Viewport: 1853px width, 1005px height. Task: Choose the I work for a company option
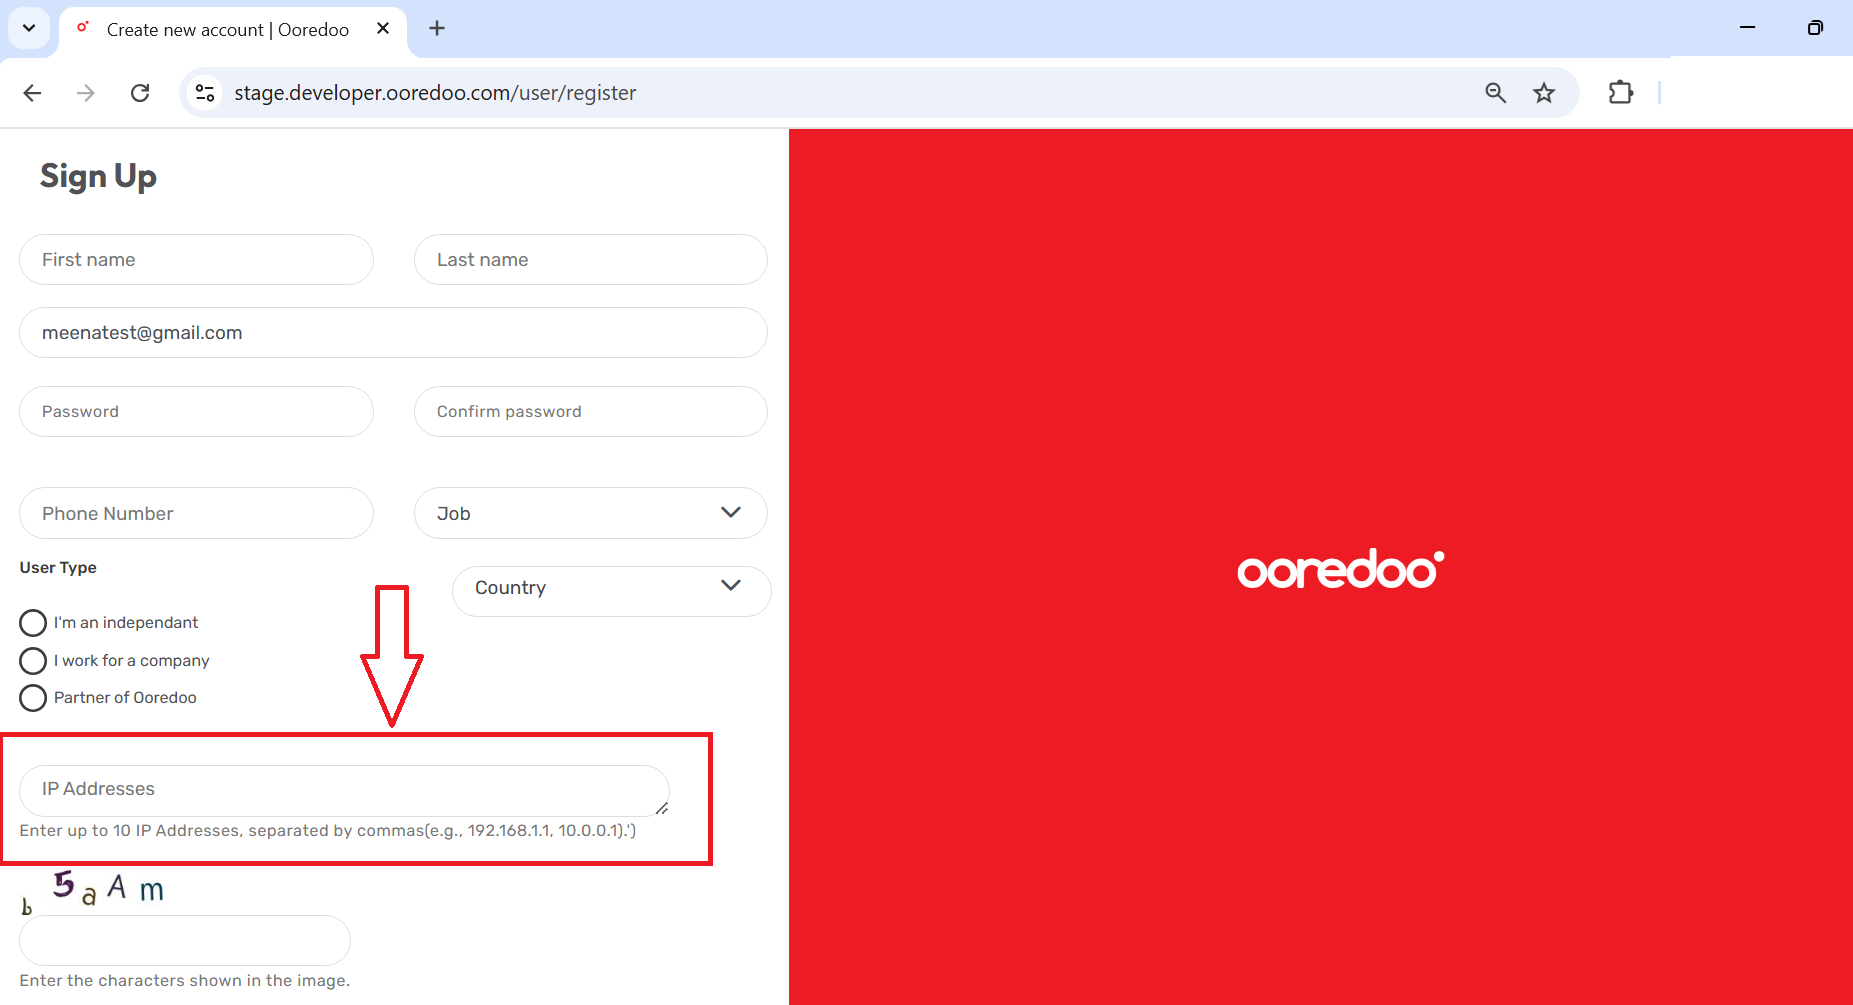tap(32, 660)
